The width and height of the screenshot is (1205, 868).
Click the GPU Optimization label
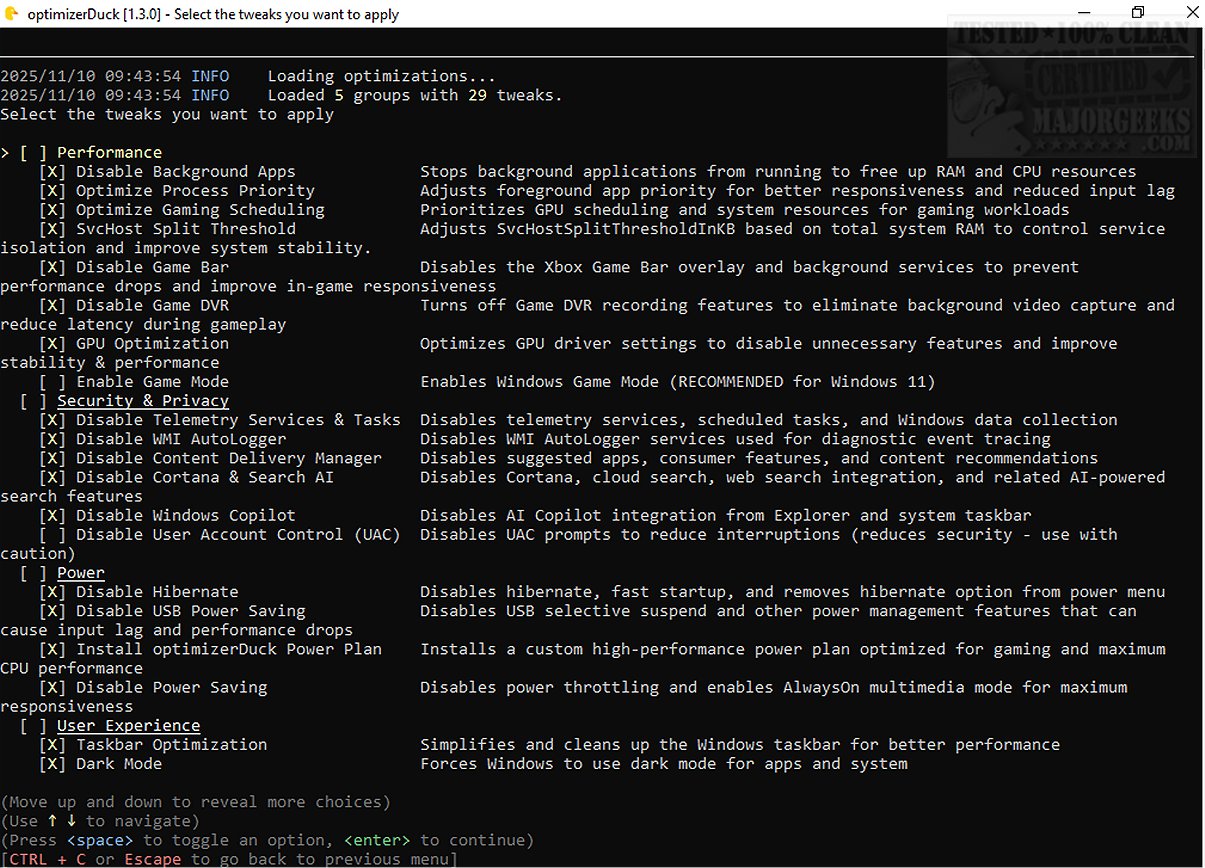tap(152, 343)
